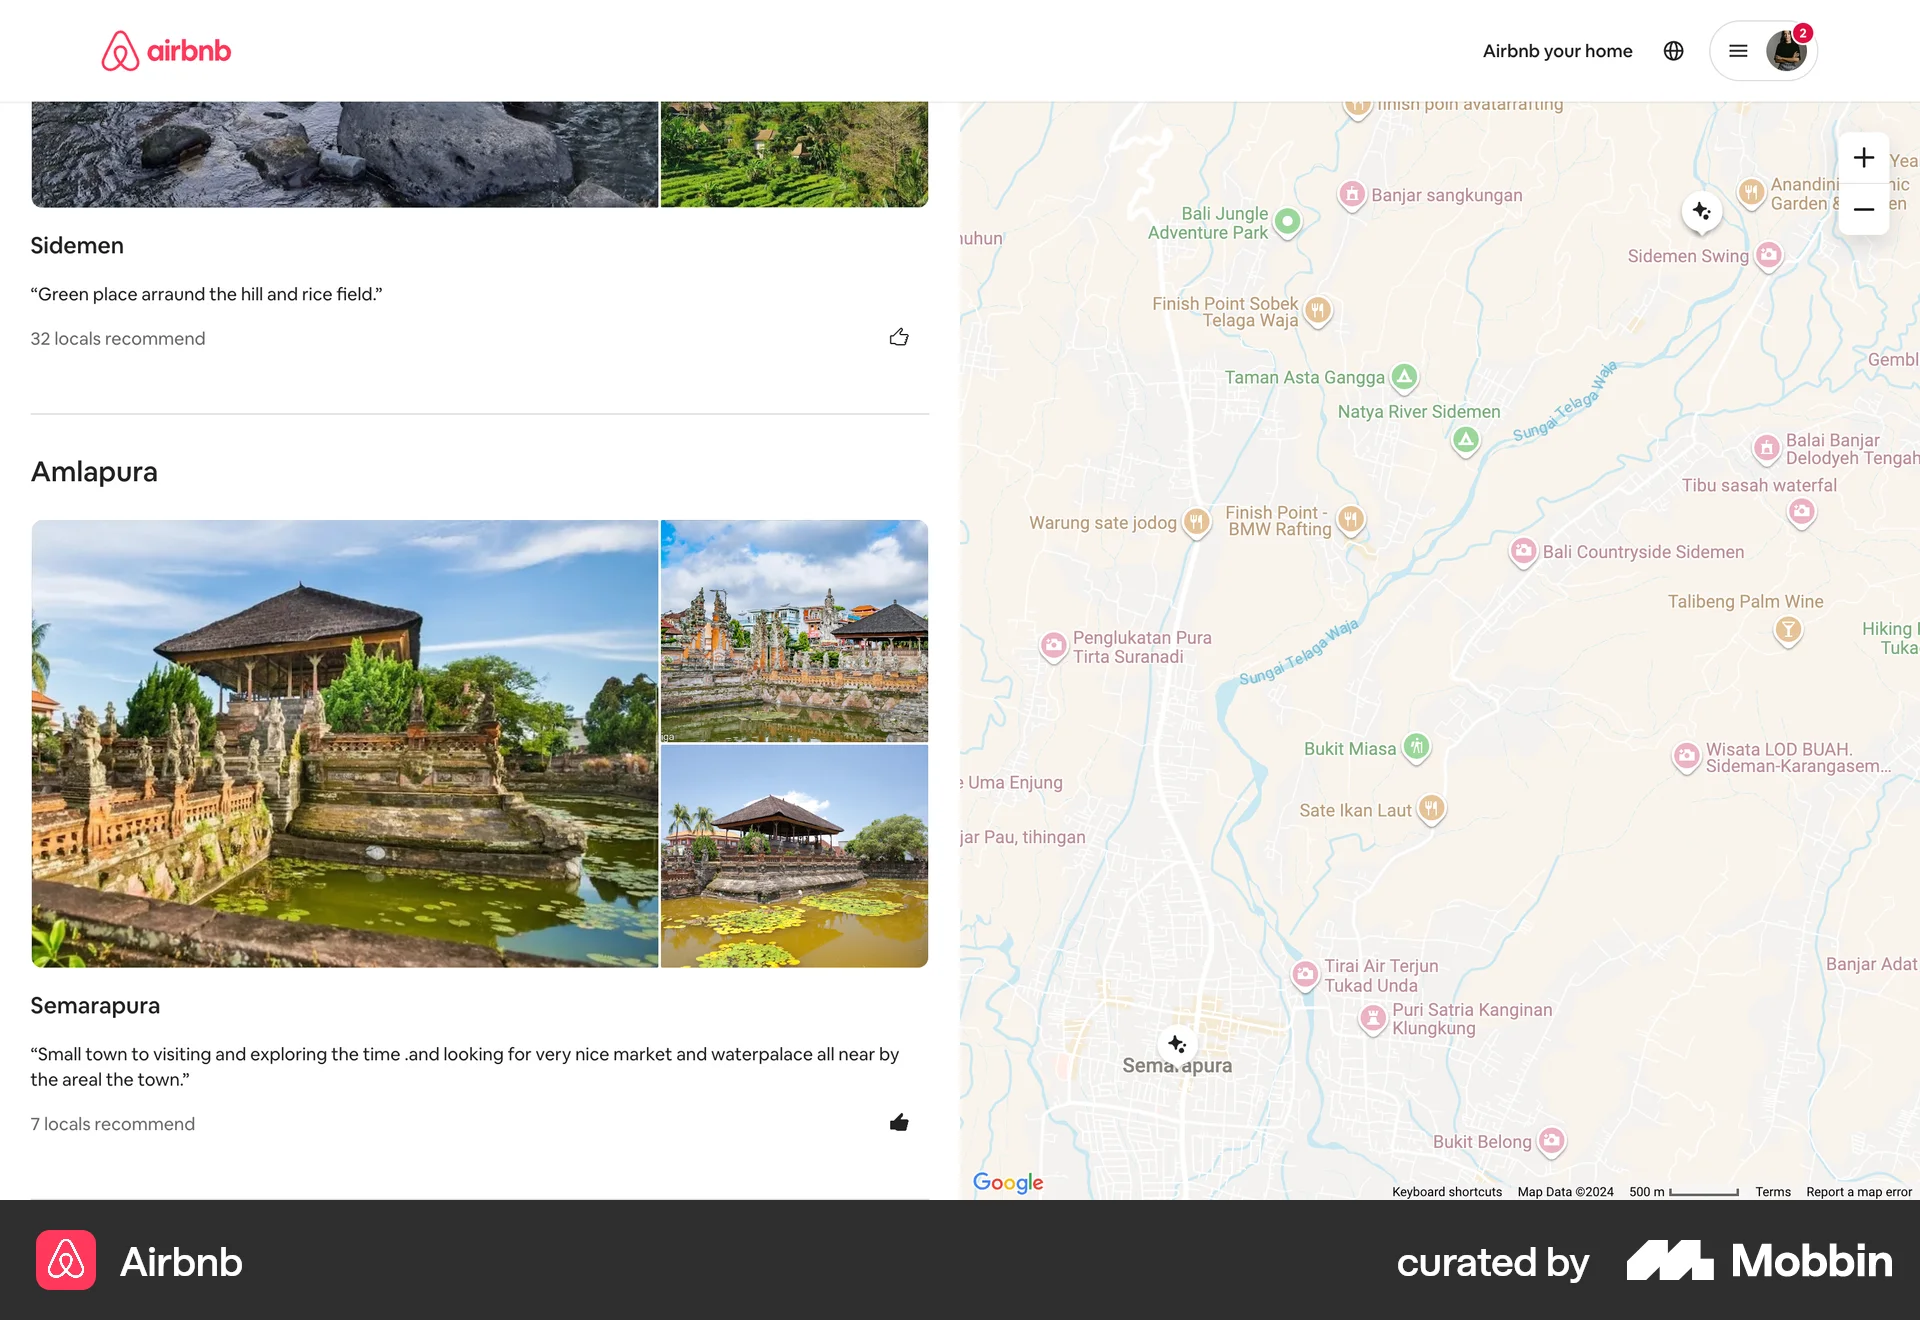Click the profile avatar with notification badge

(x=1785, y=50)
